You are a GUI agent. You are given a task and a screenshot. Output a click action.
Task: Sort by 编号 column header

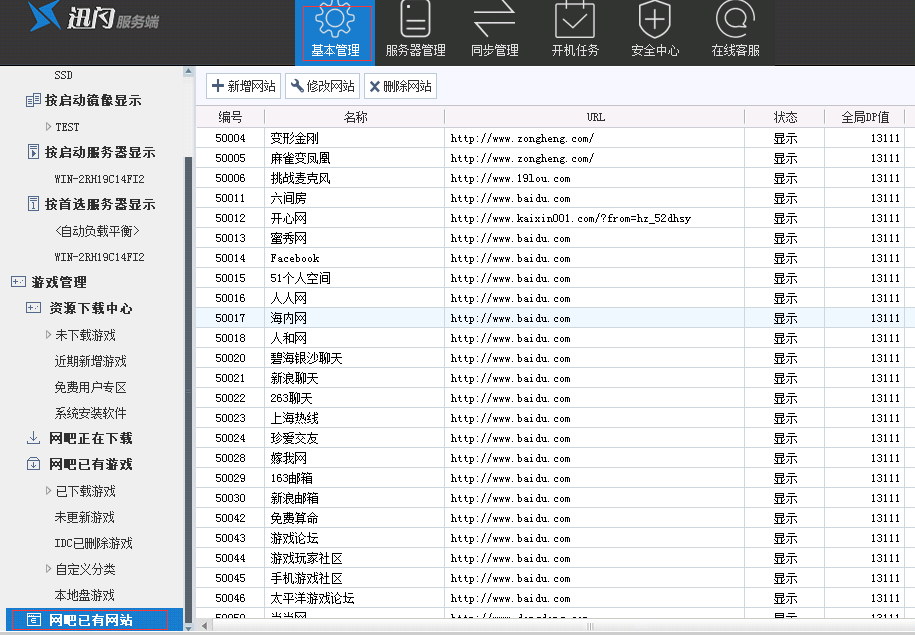[230, 117]
